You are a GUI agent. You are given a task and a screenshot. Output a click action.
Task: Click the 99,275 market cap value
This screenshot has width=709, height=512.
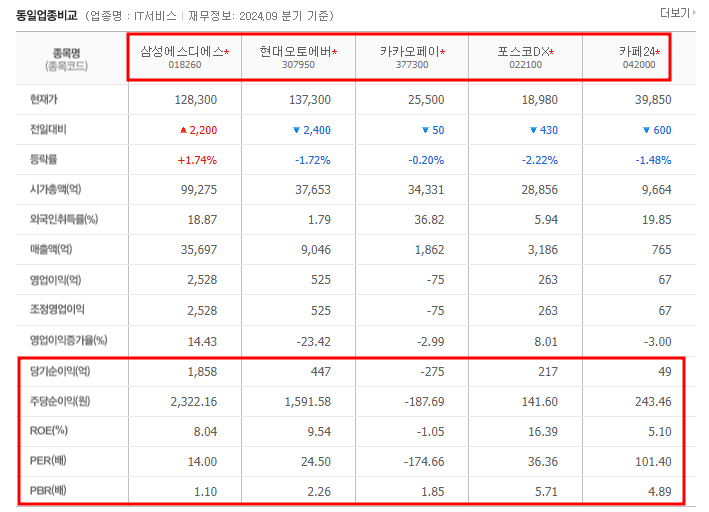199,190
